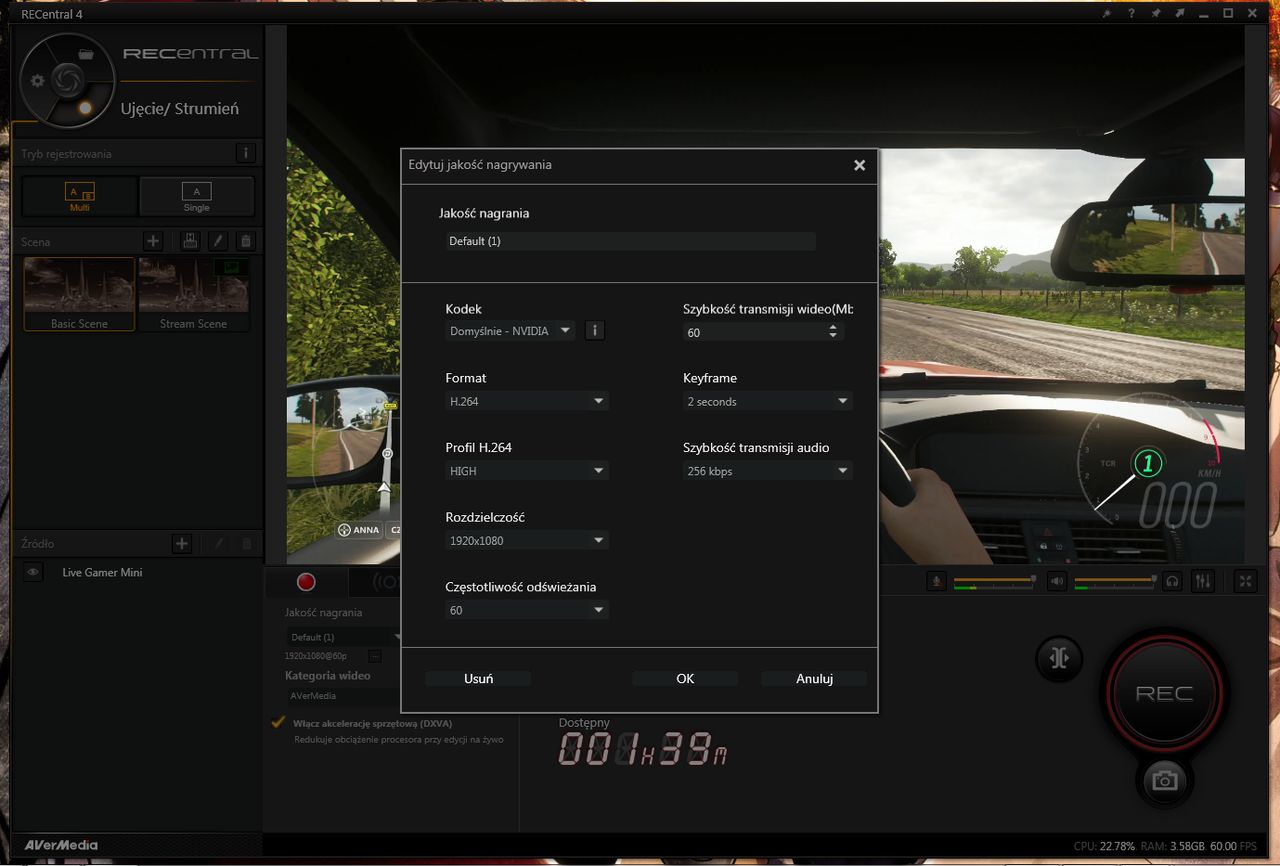Click the Anuluj button
The width and height of the screenshot is (1280, 866).
(x=814, y=678)
